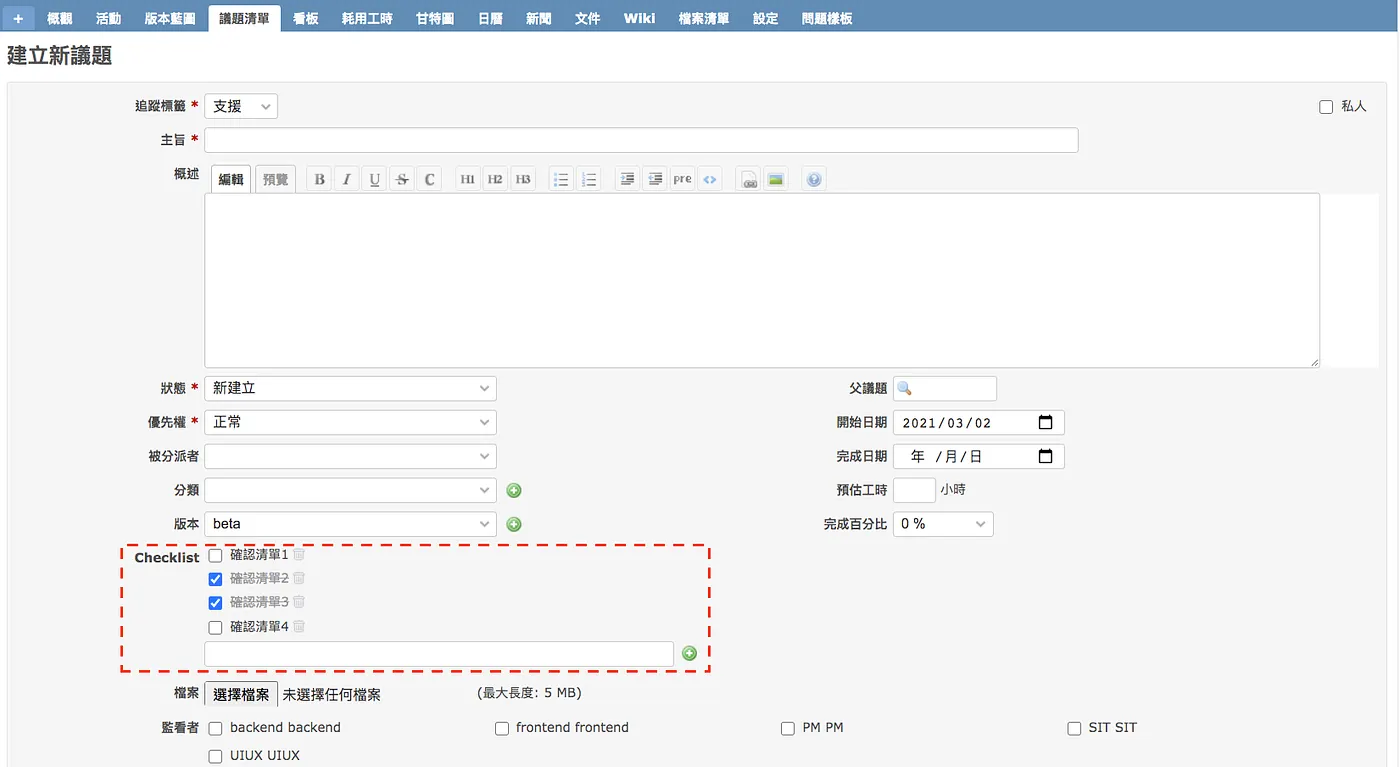
Task: Click the 預估工時 estimated hours field
Action: (x=914, y=490)
